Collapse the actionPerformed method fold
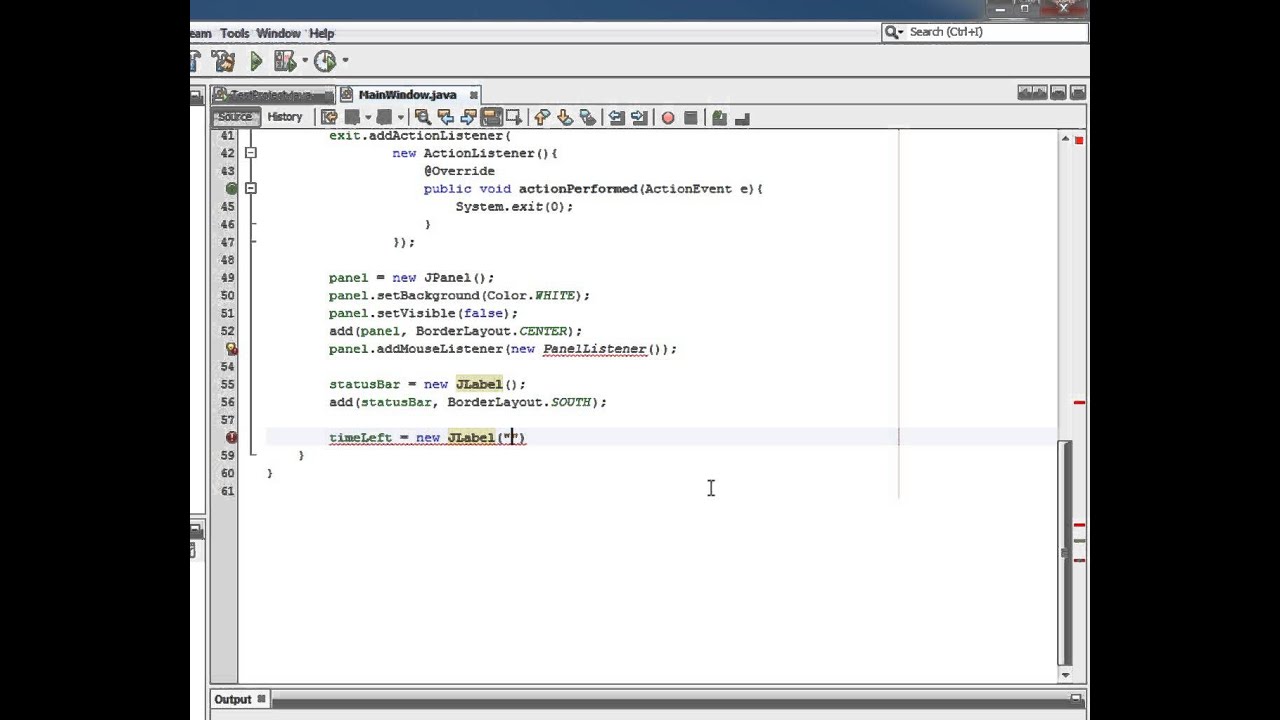 pyautogui.click(x=251, y=188)
